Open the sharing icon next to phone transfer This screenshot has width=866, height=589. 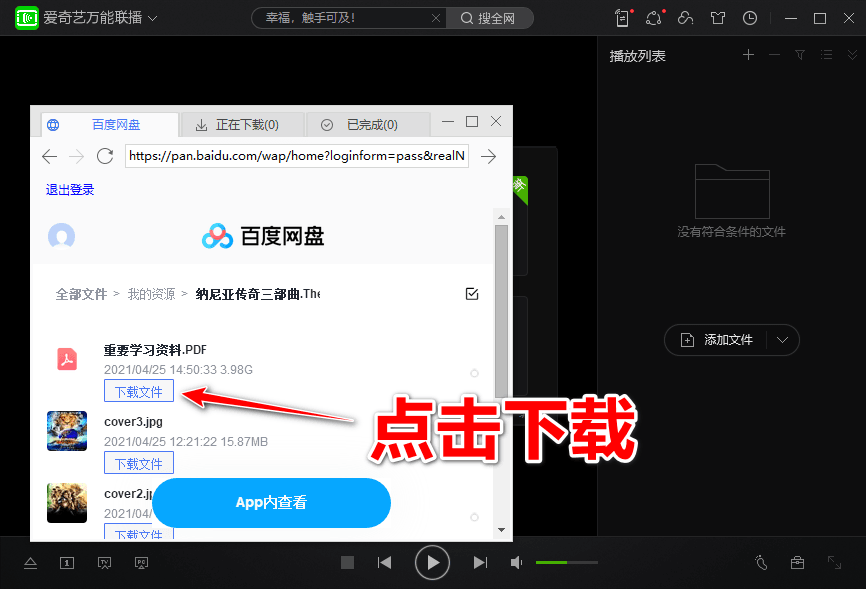653,18
